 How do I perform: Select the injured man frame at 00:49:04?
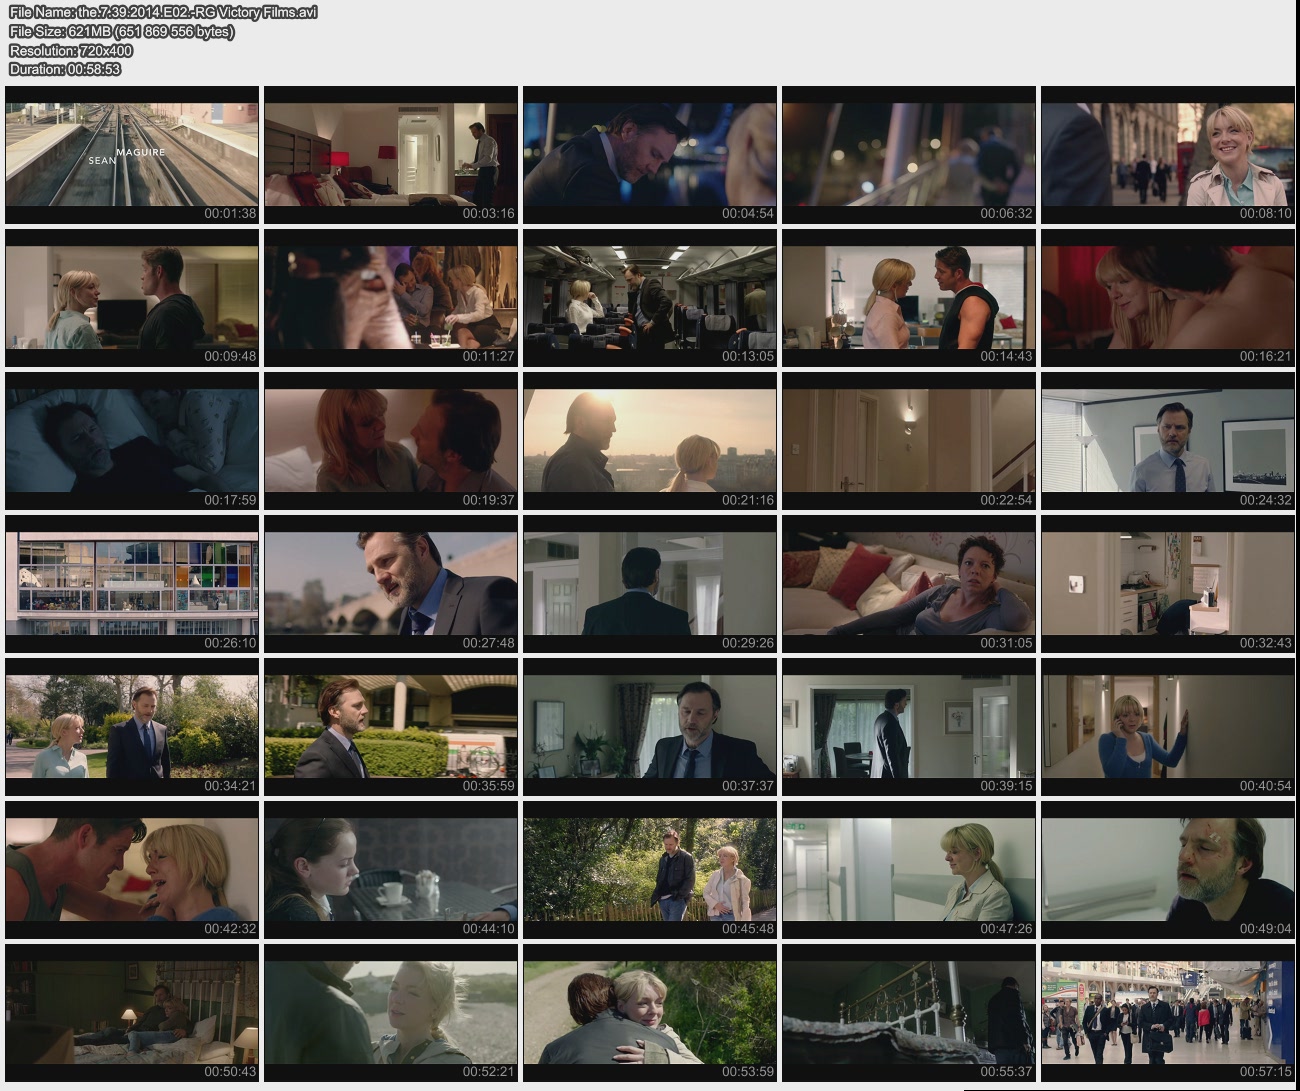tap(1167, 869)
